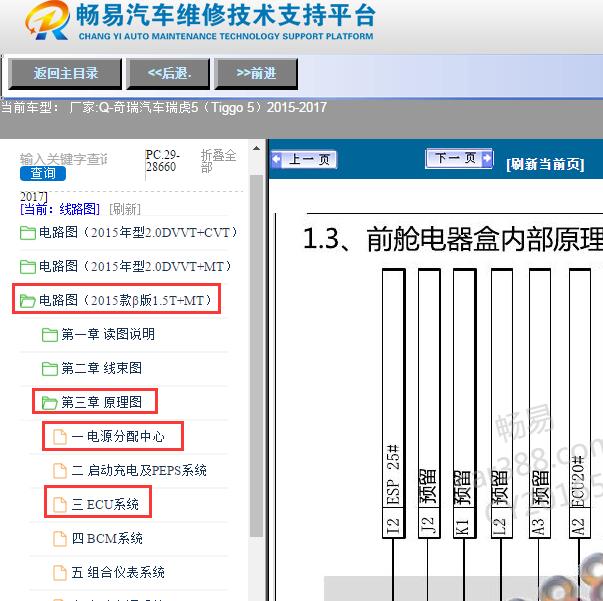
Task: Open 三 ECU系统 page
Action: pyautogui.click(x=105, y=504)
